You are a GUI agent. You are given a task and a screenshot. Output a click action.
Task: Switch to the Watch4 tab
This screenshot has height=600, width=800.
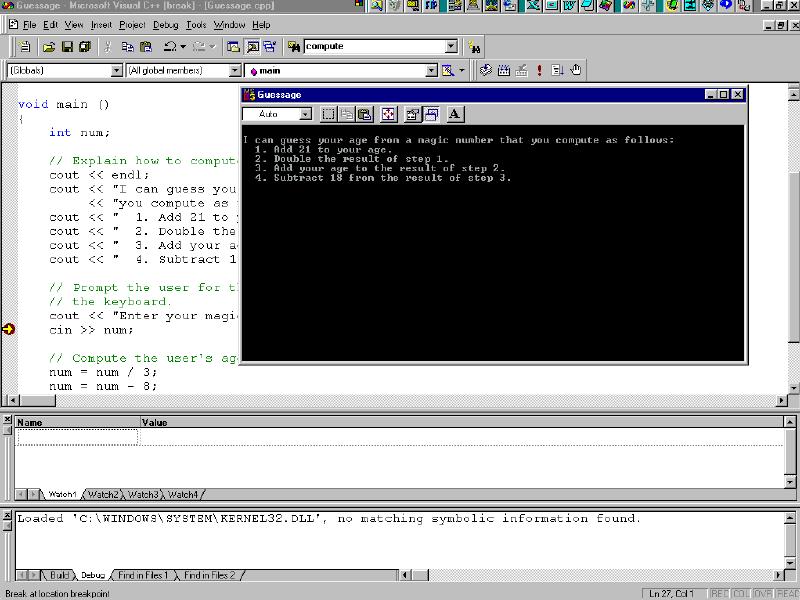(x=183, y=494)
